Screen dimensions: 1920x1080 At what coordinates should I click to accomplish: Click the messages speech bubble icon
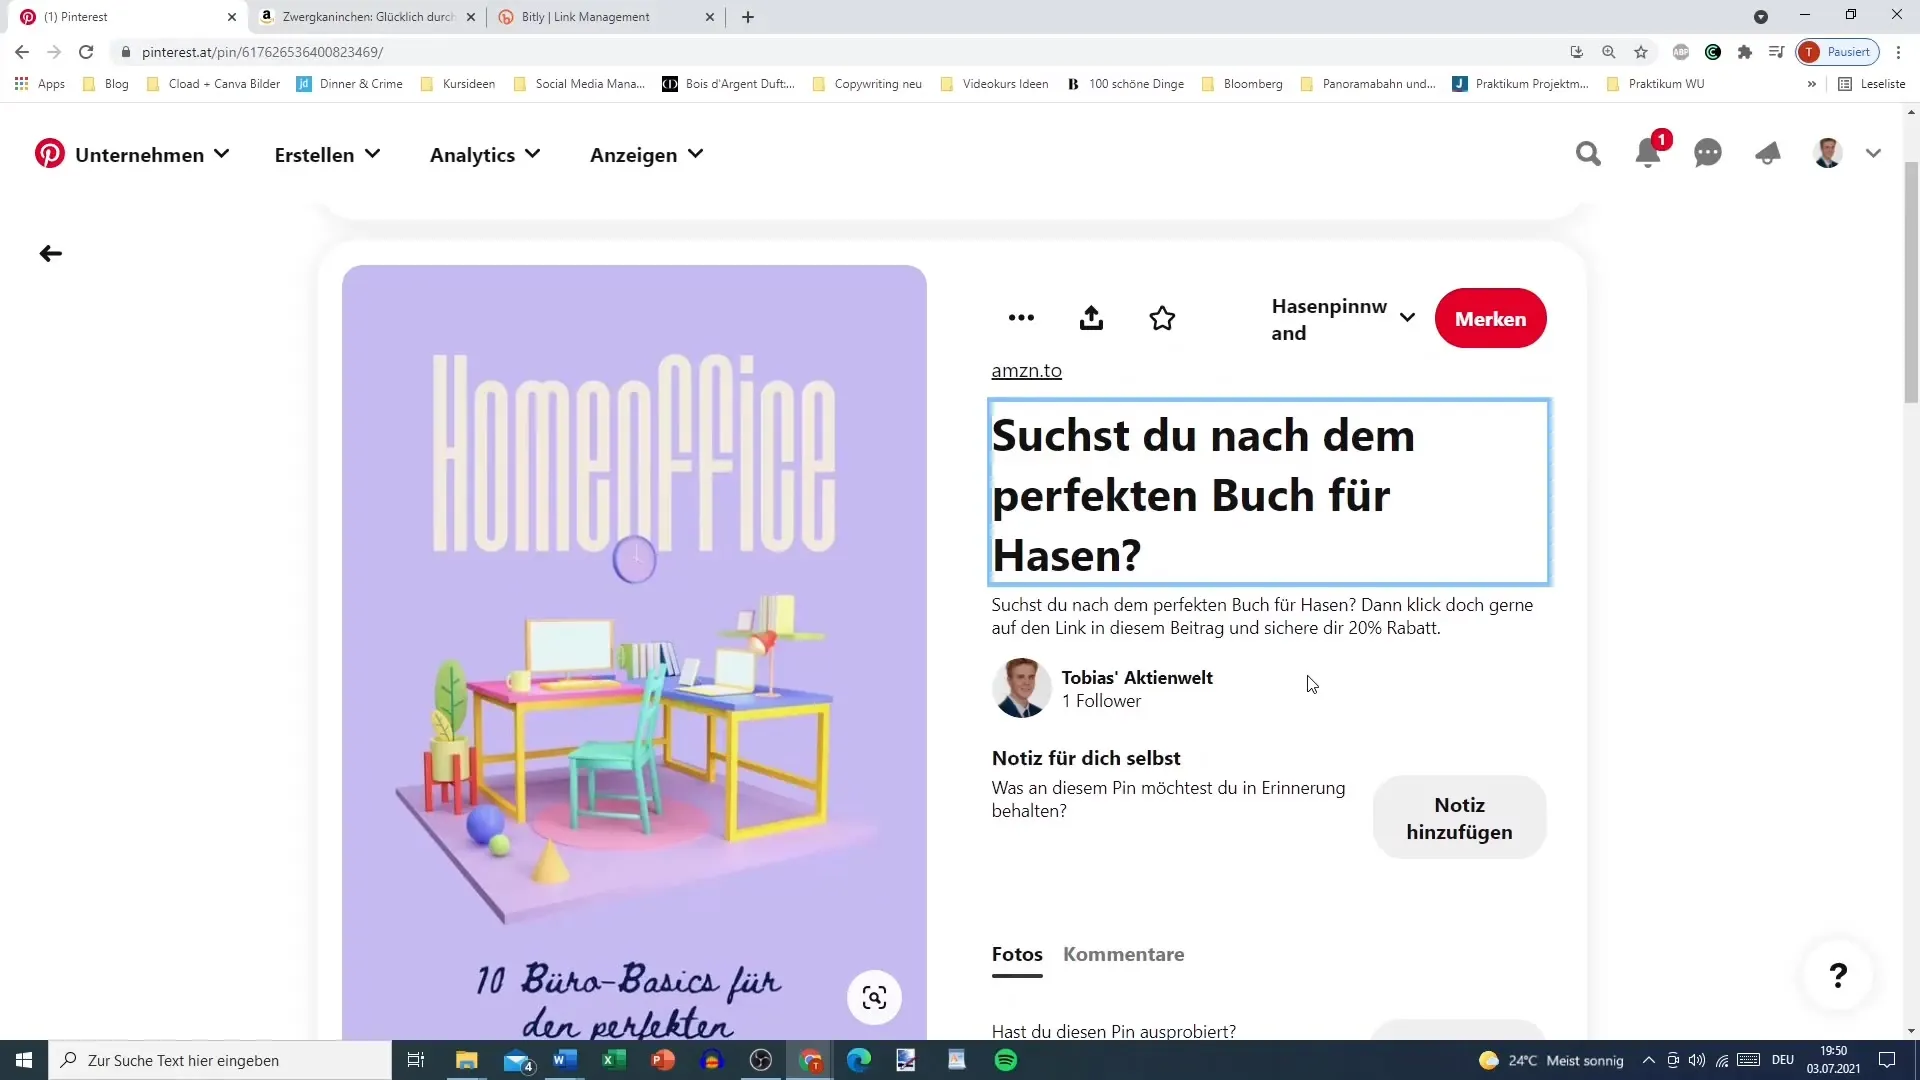1708,154
